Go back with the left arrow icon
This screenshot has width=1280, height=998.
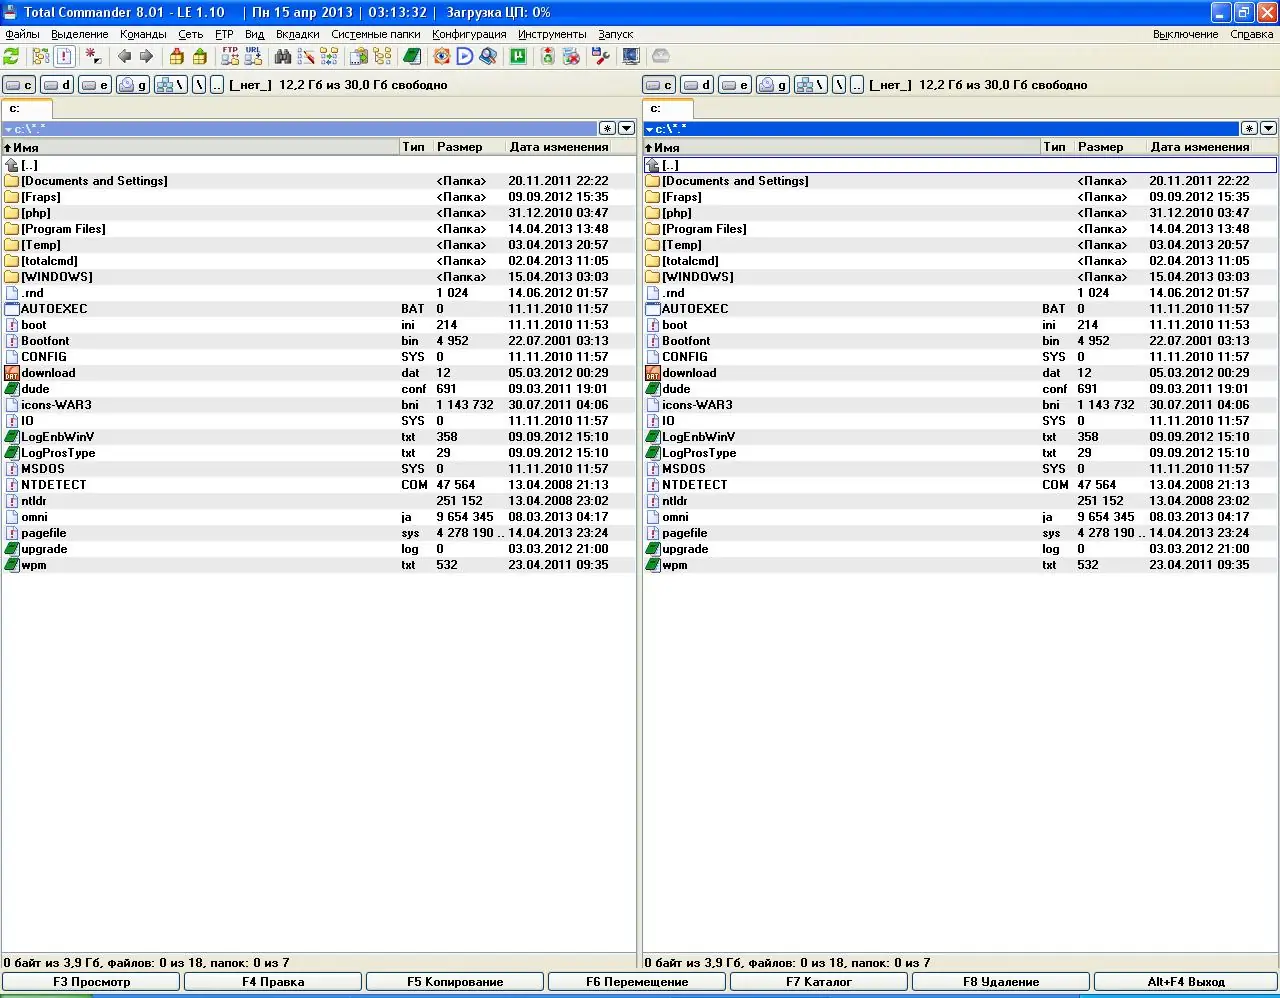[124, 57]
